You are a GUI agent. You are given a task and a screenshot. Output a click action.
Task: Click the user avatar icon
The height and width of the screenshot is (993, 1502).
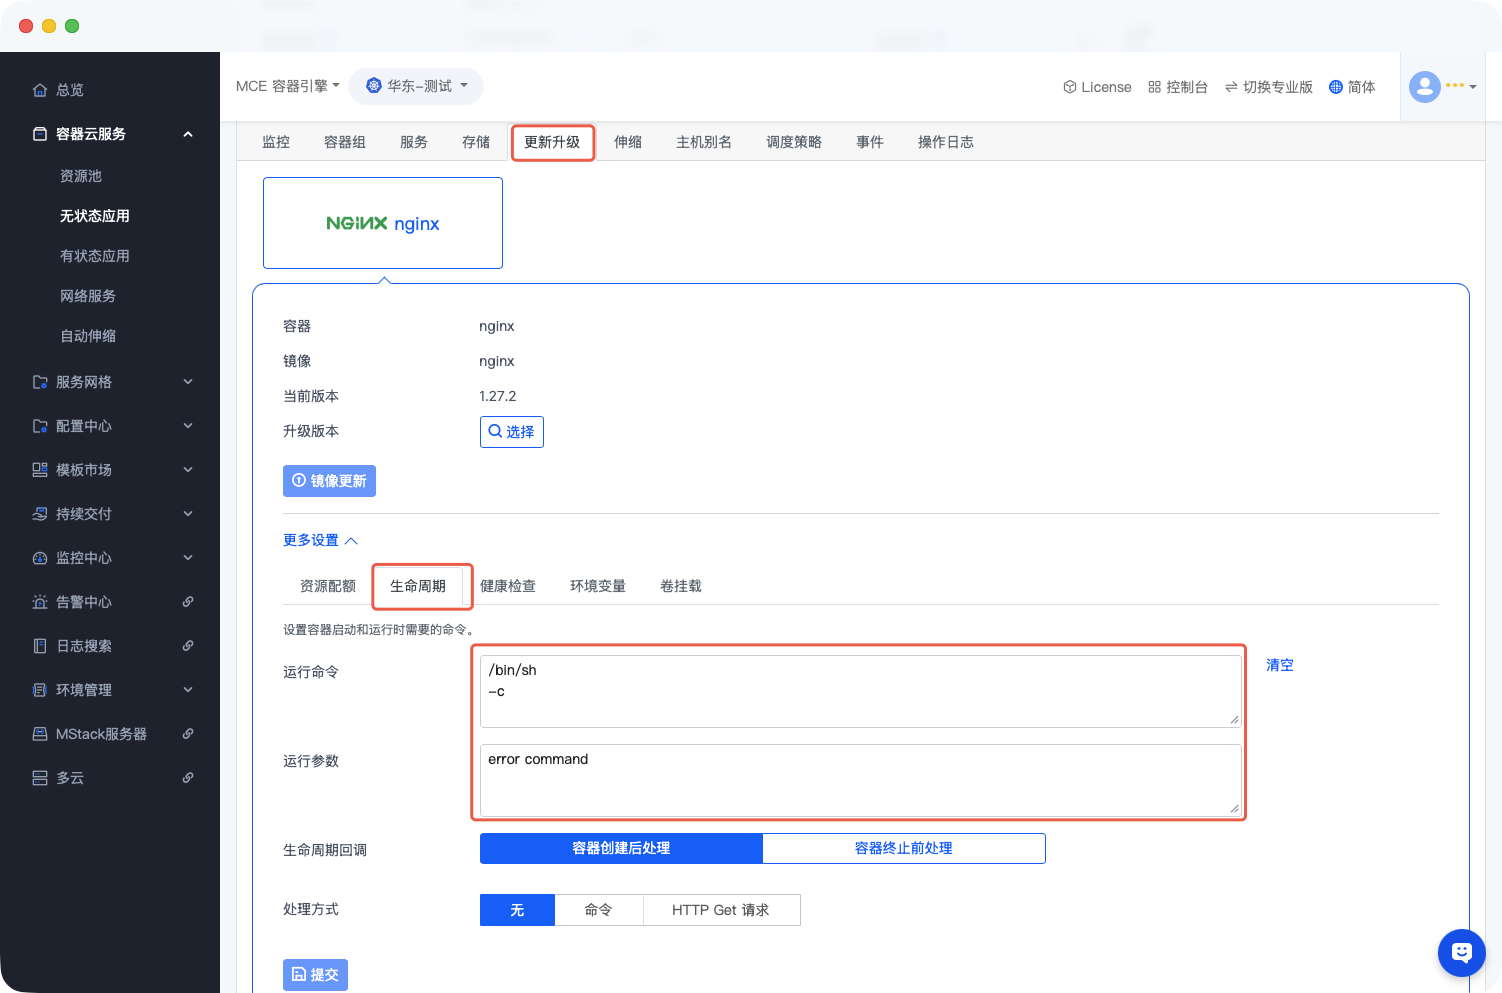click(1424, 87)
